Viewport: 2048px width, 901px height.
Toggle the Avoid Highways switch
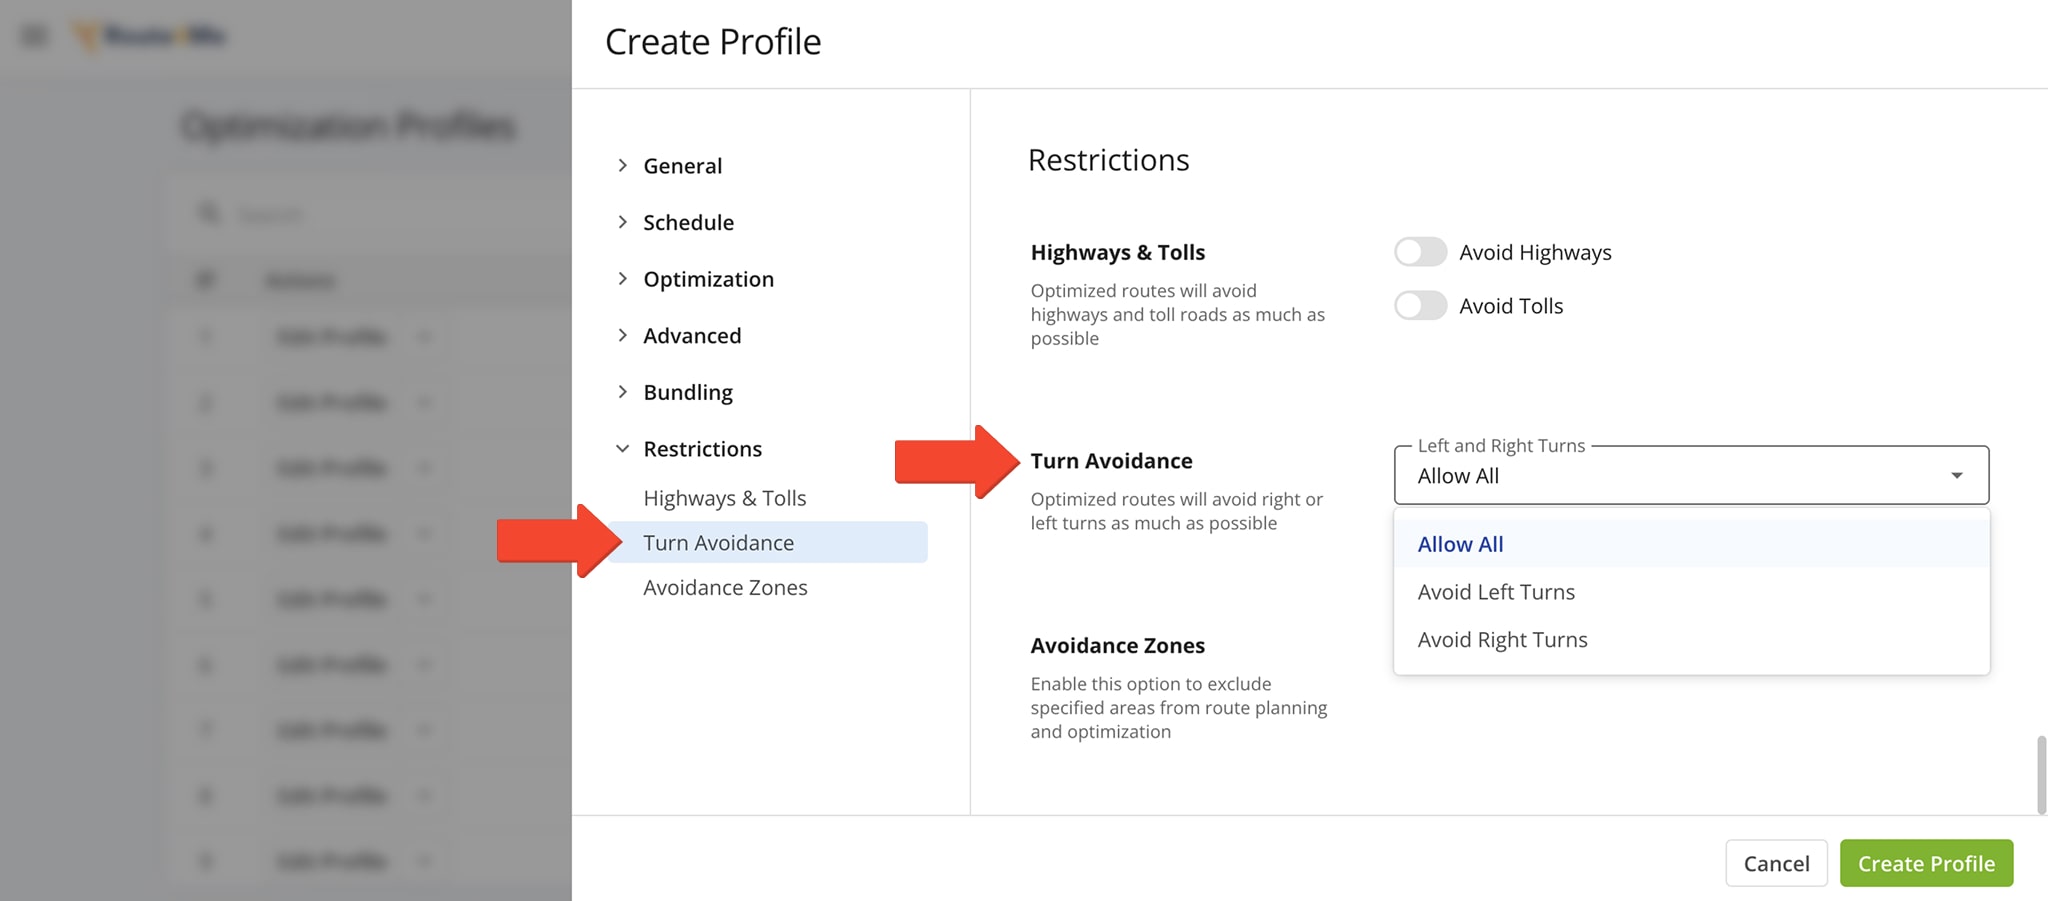(x=1420, y=252)
